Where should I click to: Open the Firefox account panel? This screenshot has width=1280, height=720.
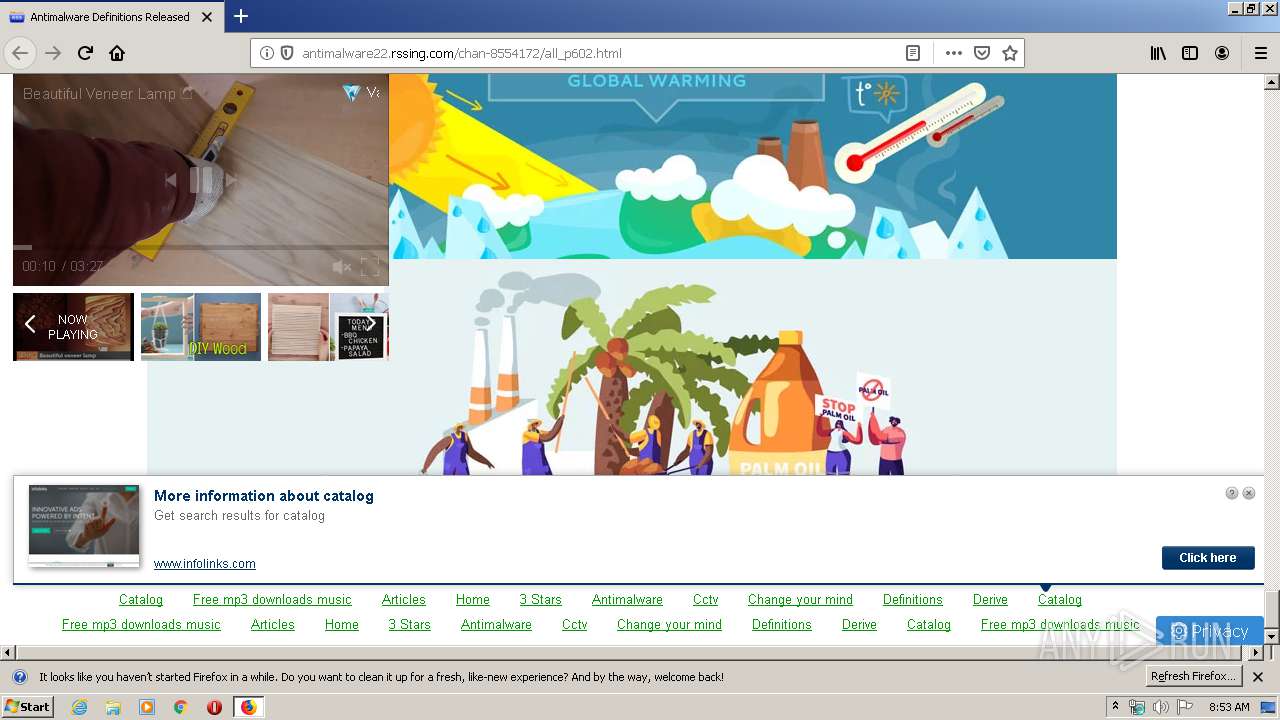[x=1222, y=53]
